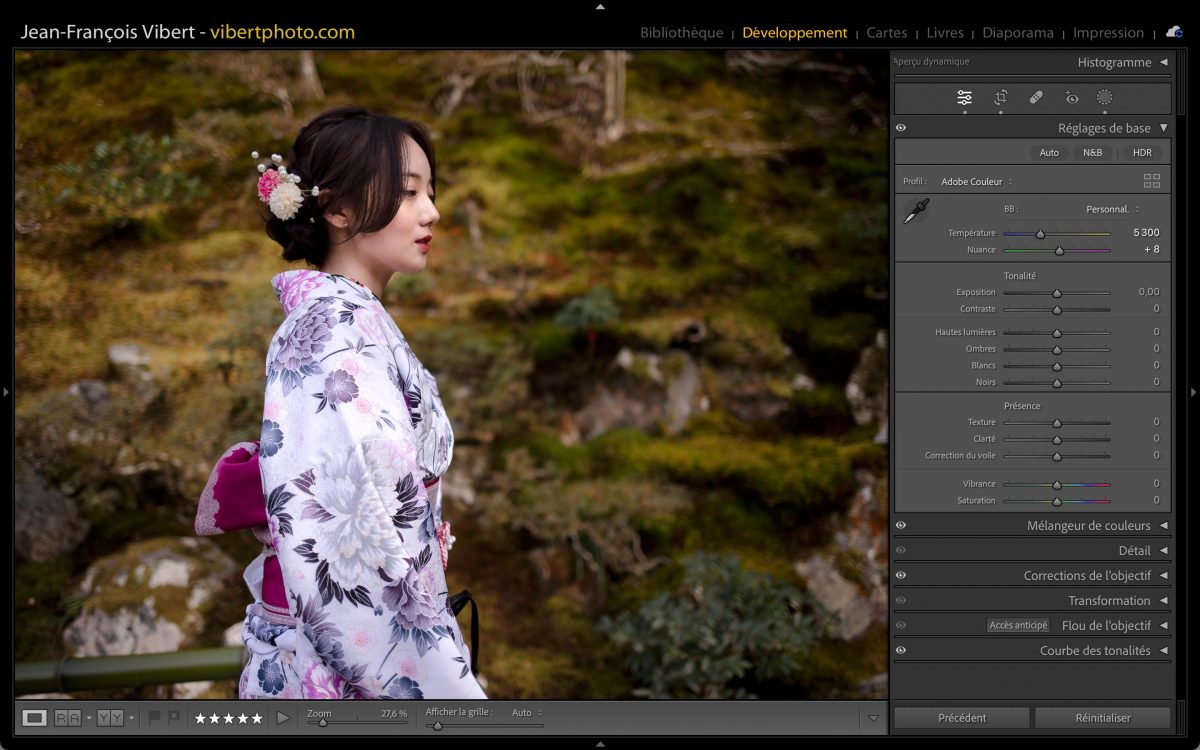Activate the Crop and rotate tool
This screenshot has height=750, width=1200.
click(x=1000, y=97)
